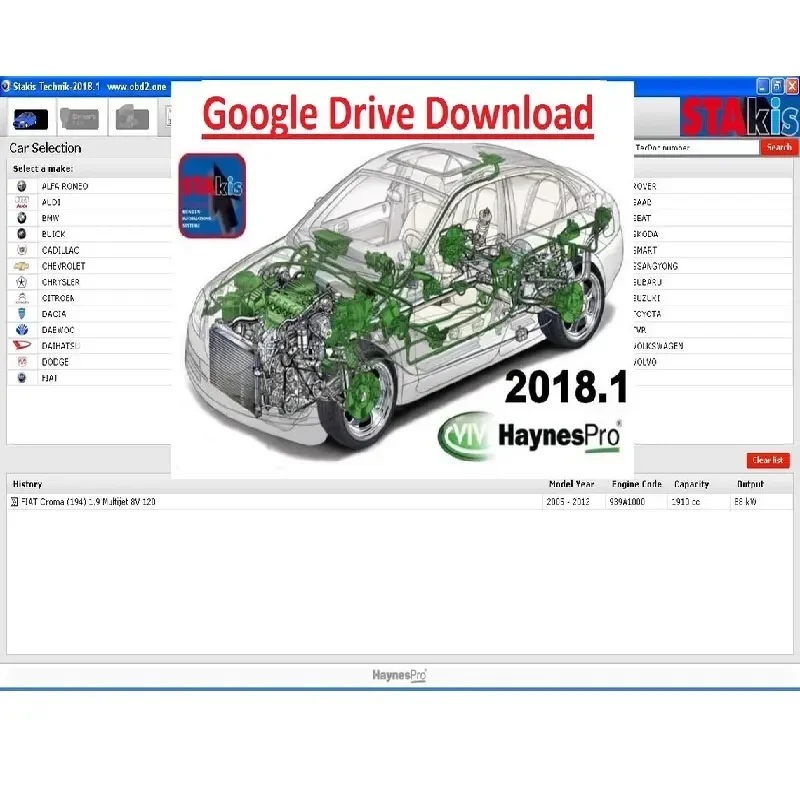The image size is (800, 800).
Task: Select BMW make
Action: coord(50,218)
